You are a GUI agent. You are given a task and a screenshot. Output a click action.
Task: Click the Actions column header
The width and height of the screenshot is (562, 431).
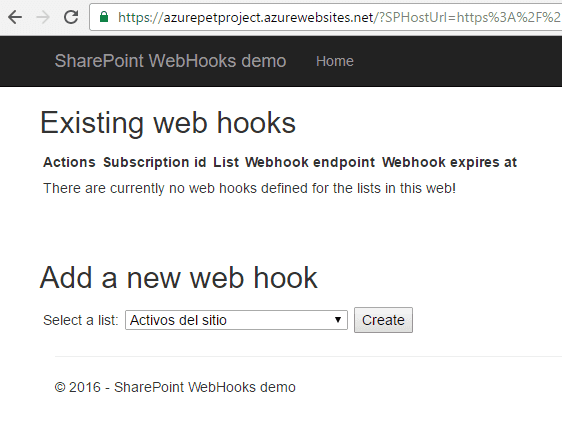(x=69, y=162)
